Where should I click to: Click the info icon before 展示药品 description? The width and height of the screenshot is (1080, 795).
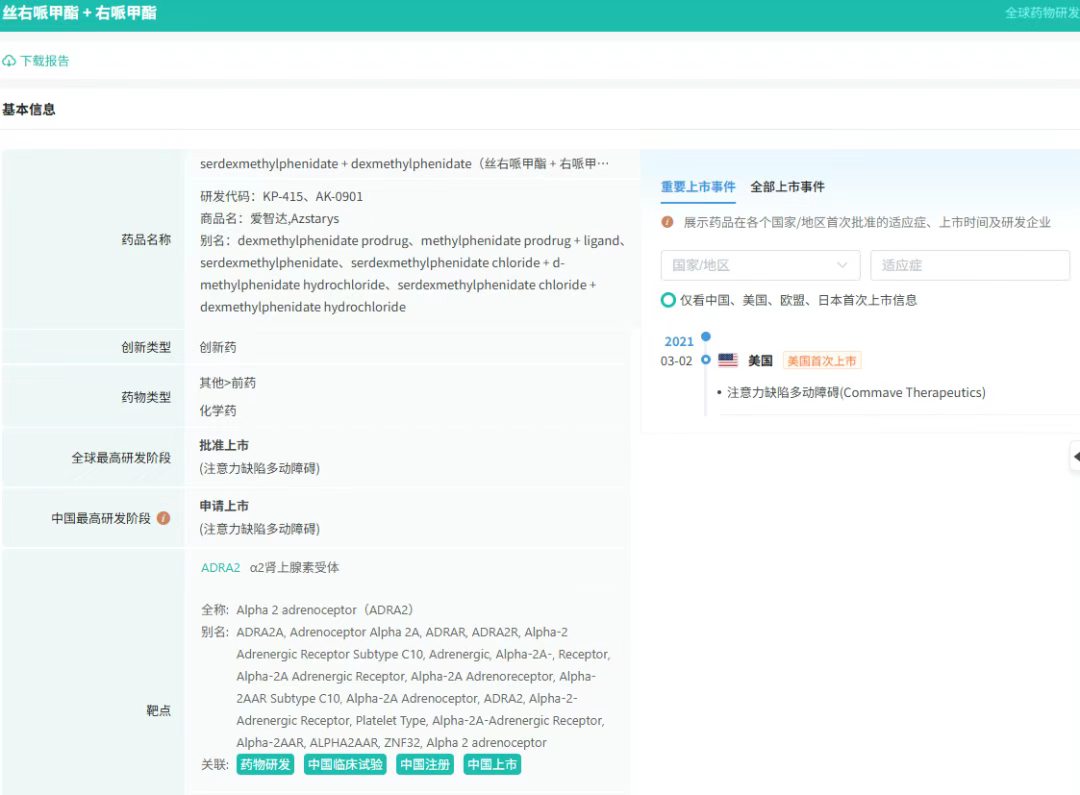tap(667, 222)
